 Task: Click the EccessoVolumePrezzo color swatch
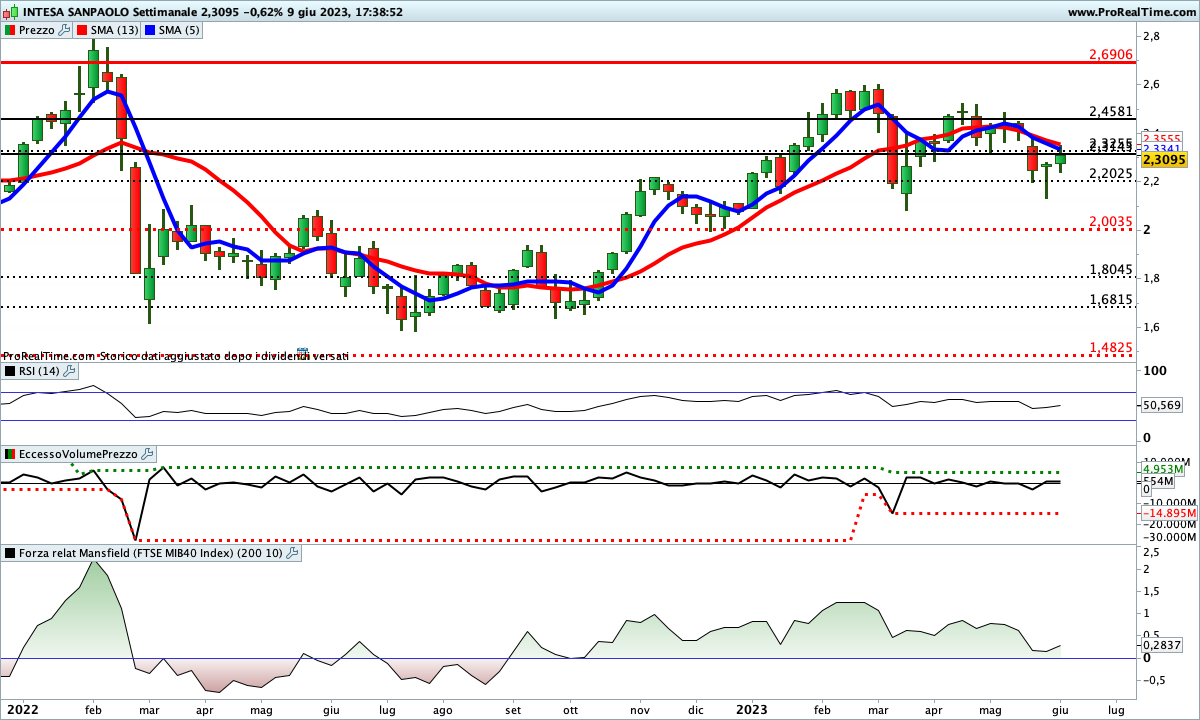click(10, 454)
